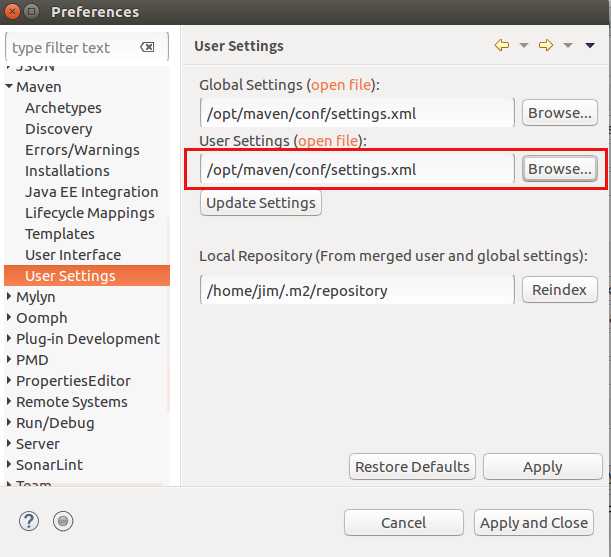Expand the Remote Systems node
The height and width of the screenshot is (557, 611).
pos(9,401)
